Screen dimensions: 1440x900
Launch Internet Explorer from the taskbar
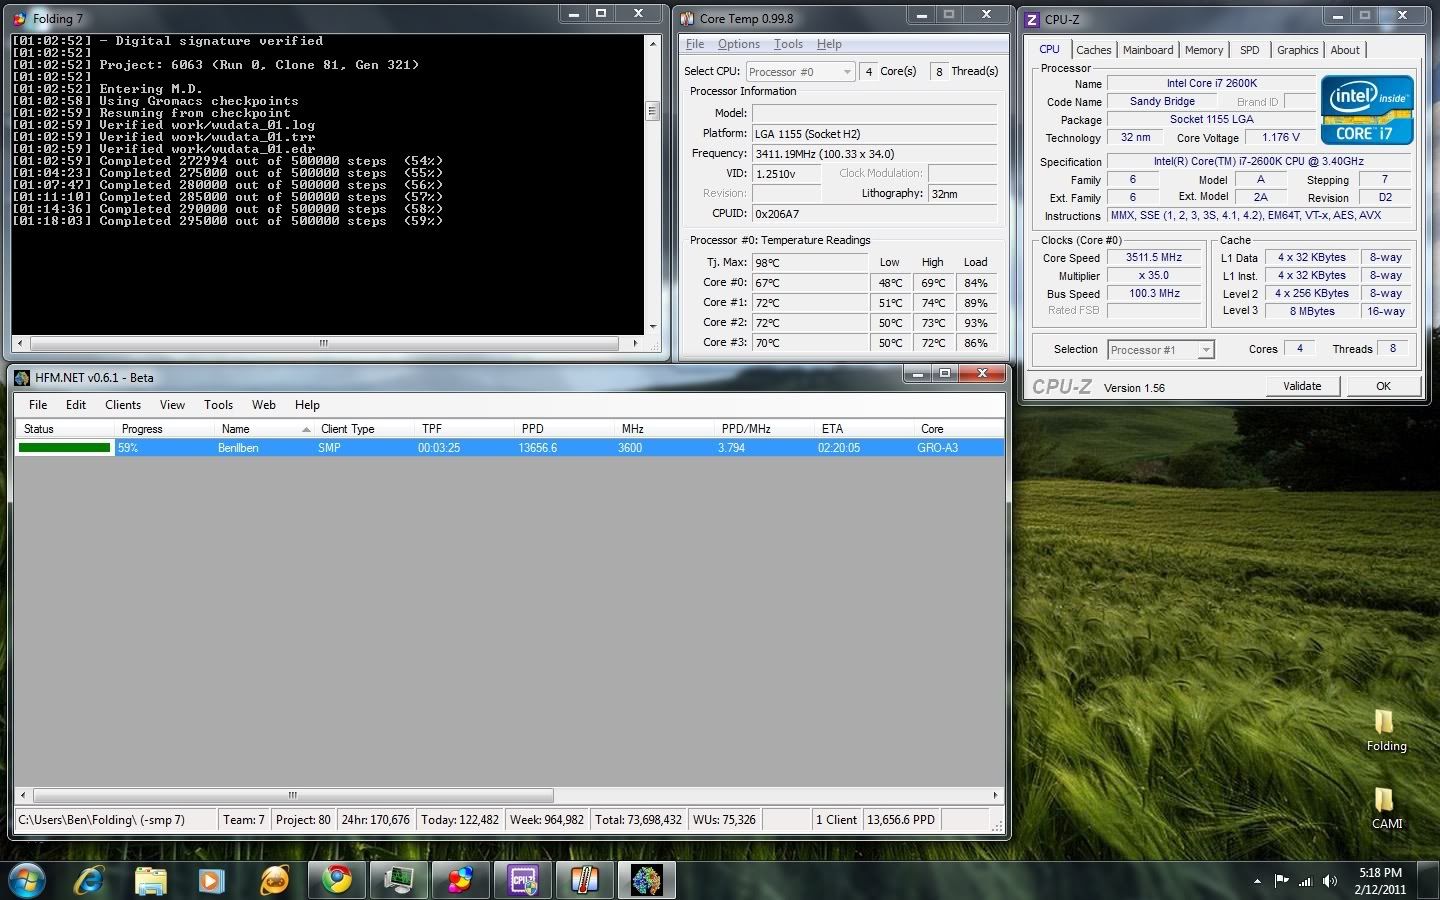(90, 880)
